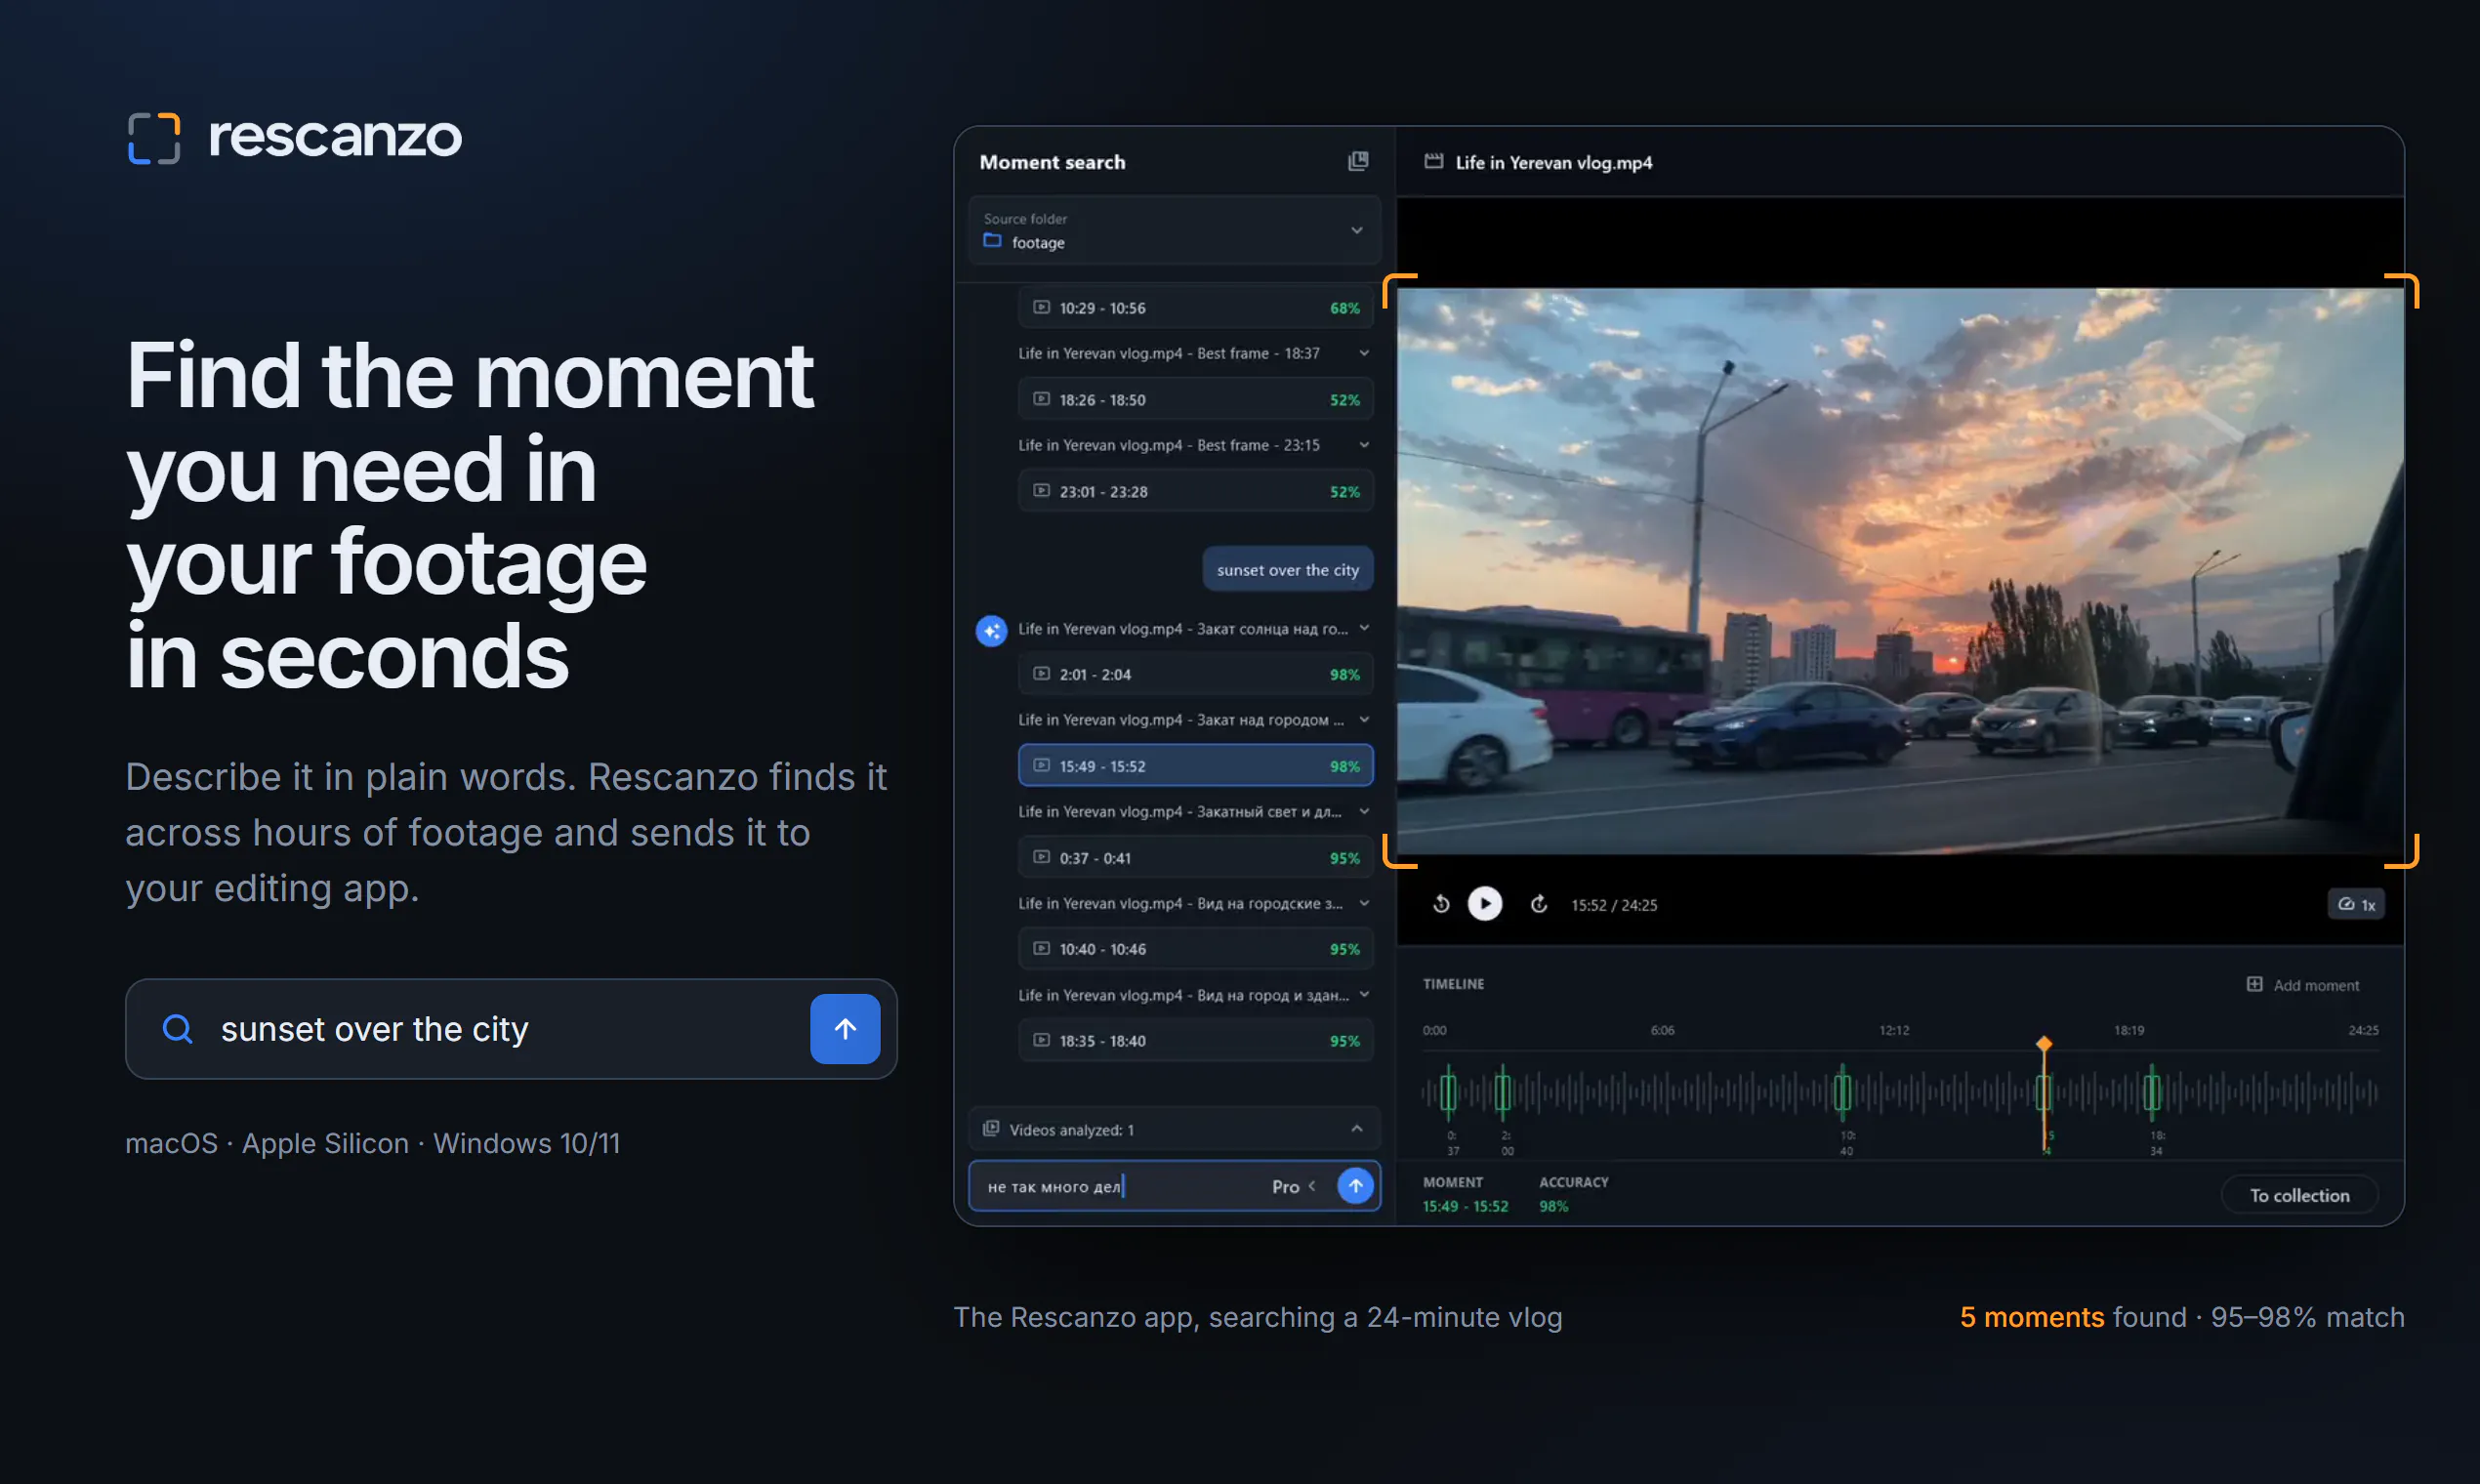Select the 0:37 - 0:41 moment row
2480x1484 pixels.
(x=1195, y=858)
